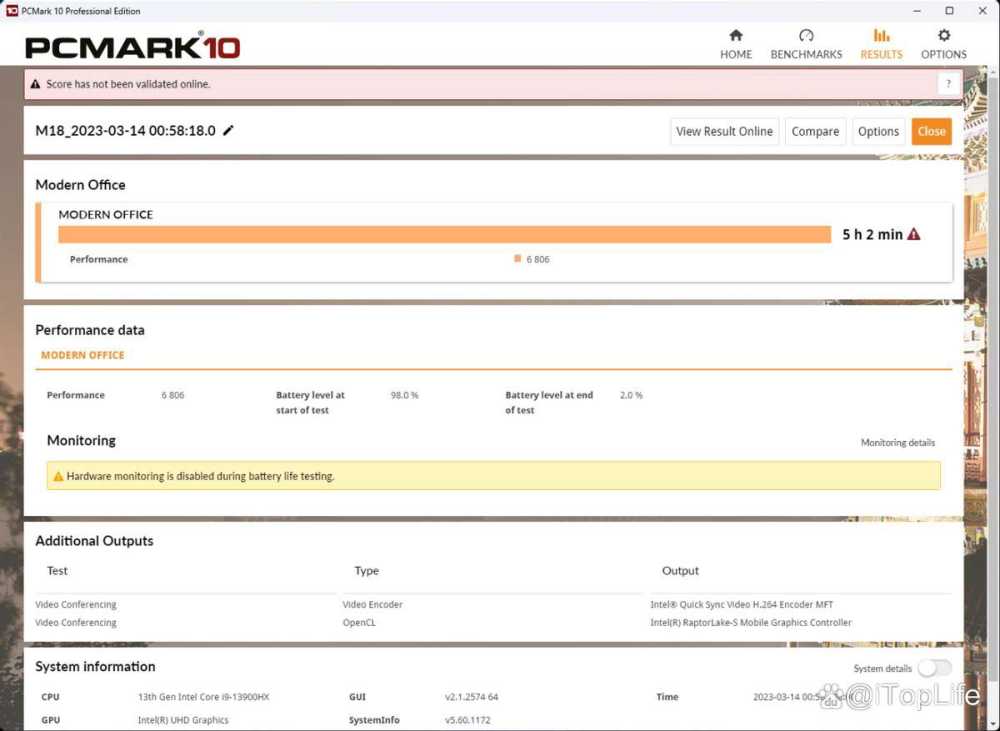Toggle the System details switch

[x=935, y=668]
